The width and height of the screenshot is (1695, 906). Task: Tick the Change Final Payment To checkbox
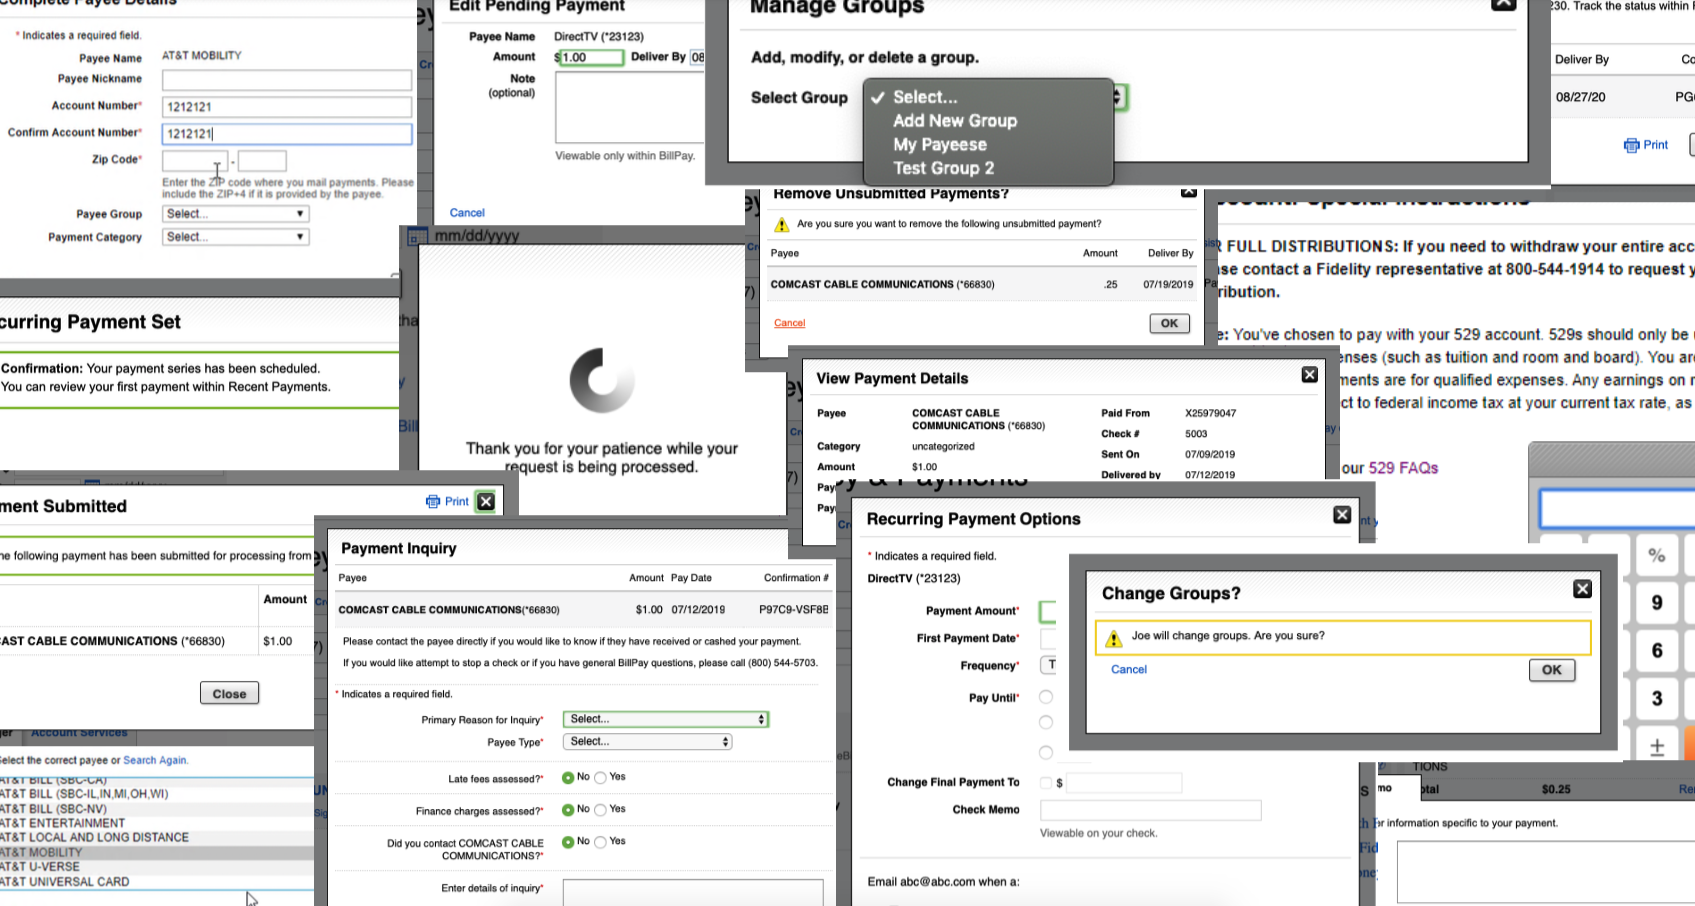pyautogui.click(x=1046, y=783)
